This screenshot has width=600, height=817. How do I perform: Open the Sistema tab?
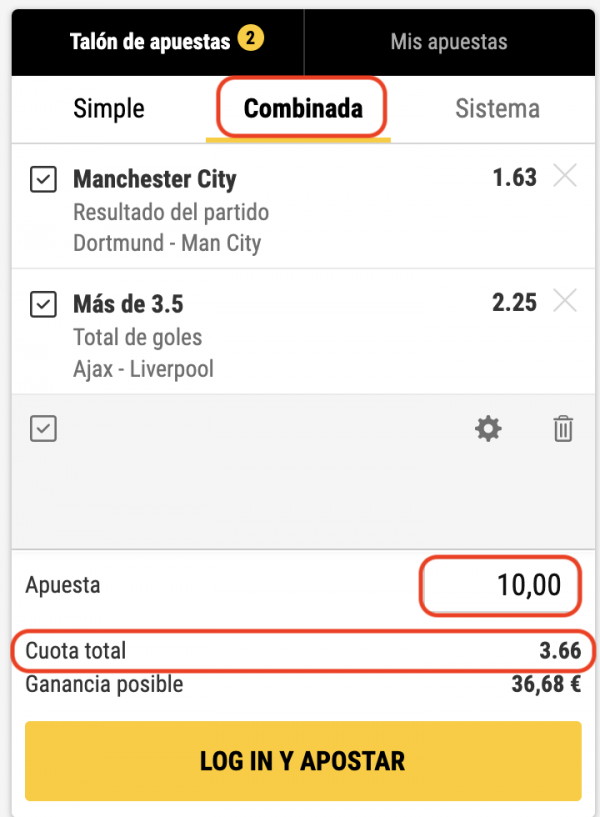click(x=497, y=109)
